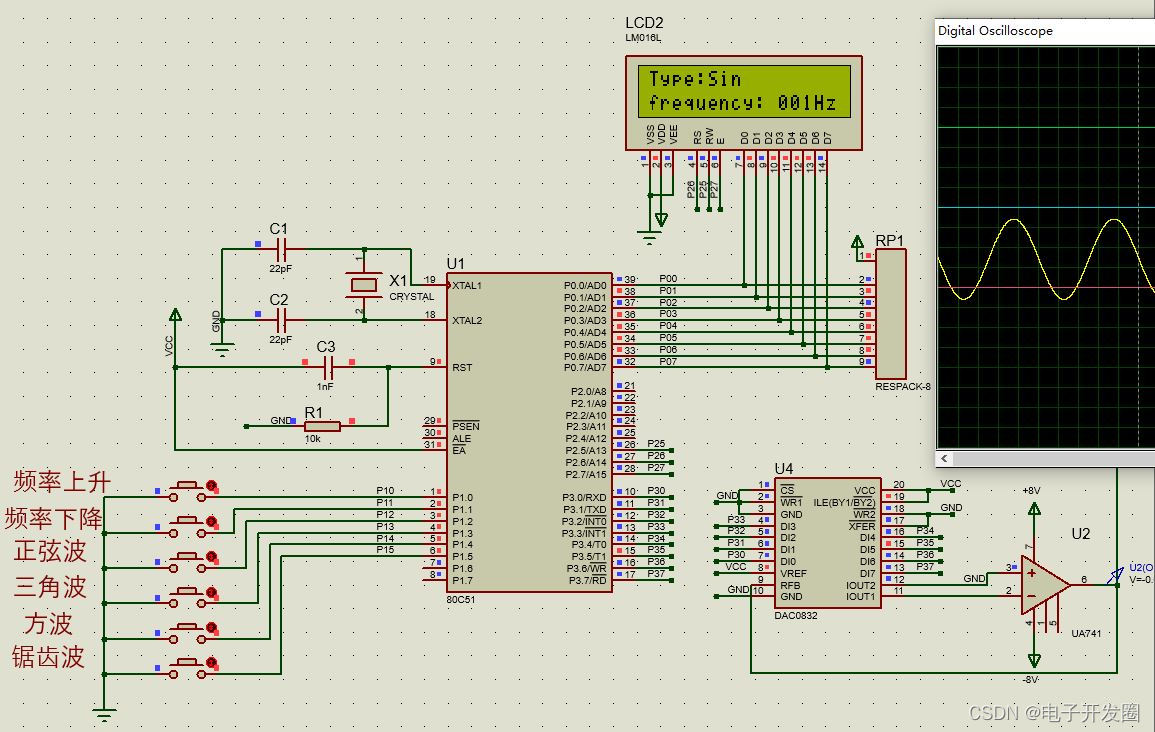Click the P3.7/RD pin label
Image resolution: width=1155 pixels, height=732 pixels.
point(588,580)
